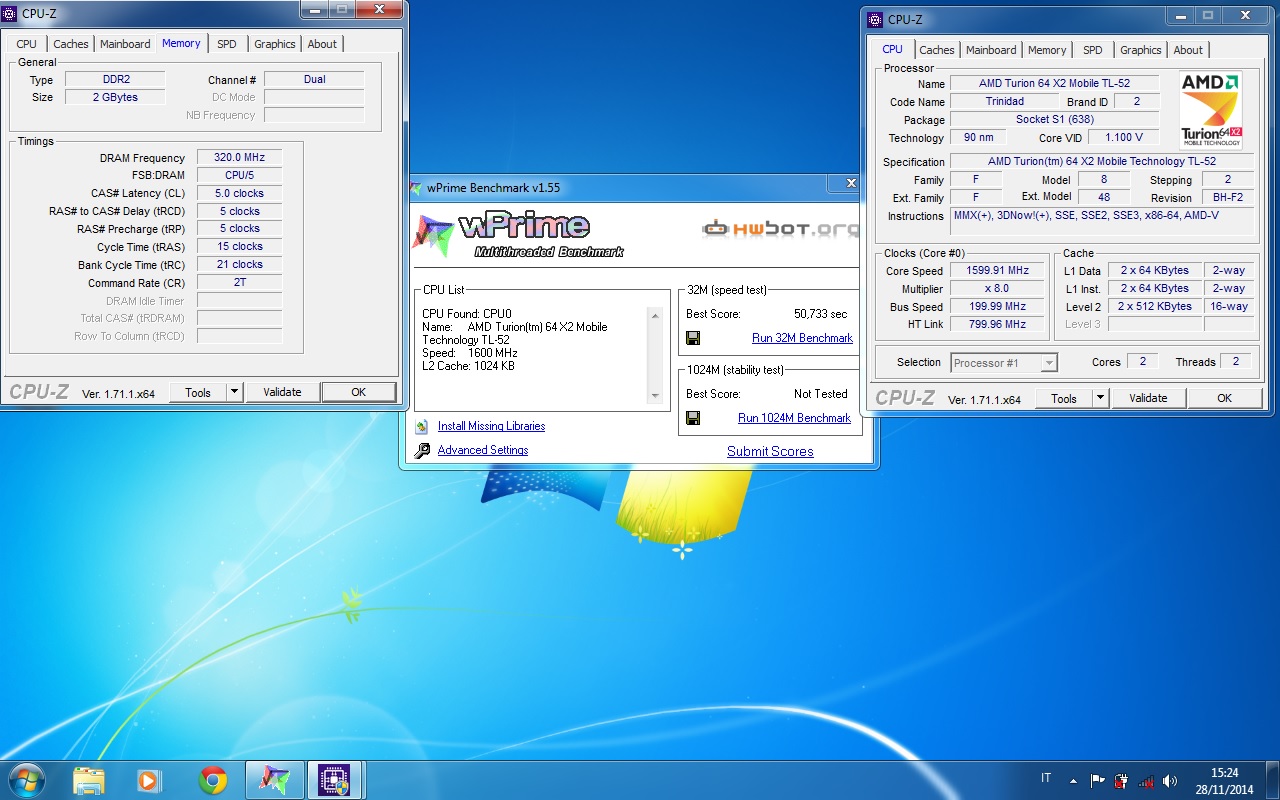Open Graphics tab in left CPU-Z window

coord(274,44)
